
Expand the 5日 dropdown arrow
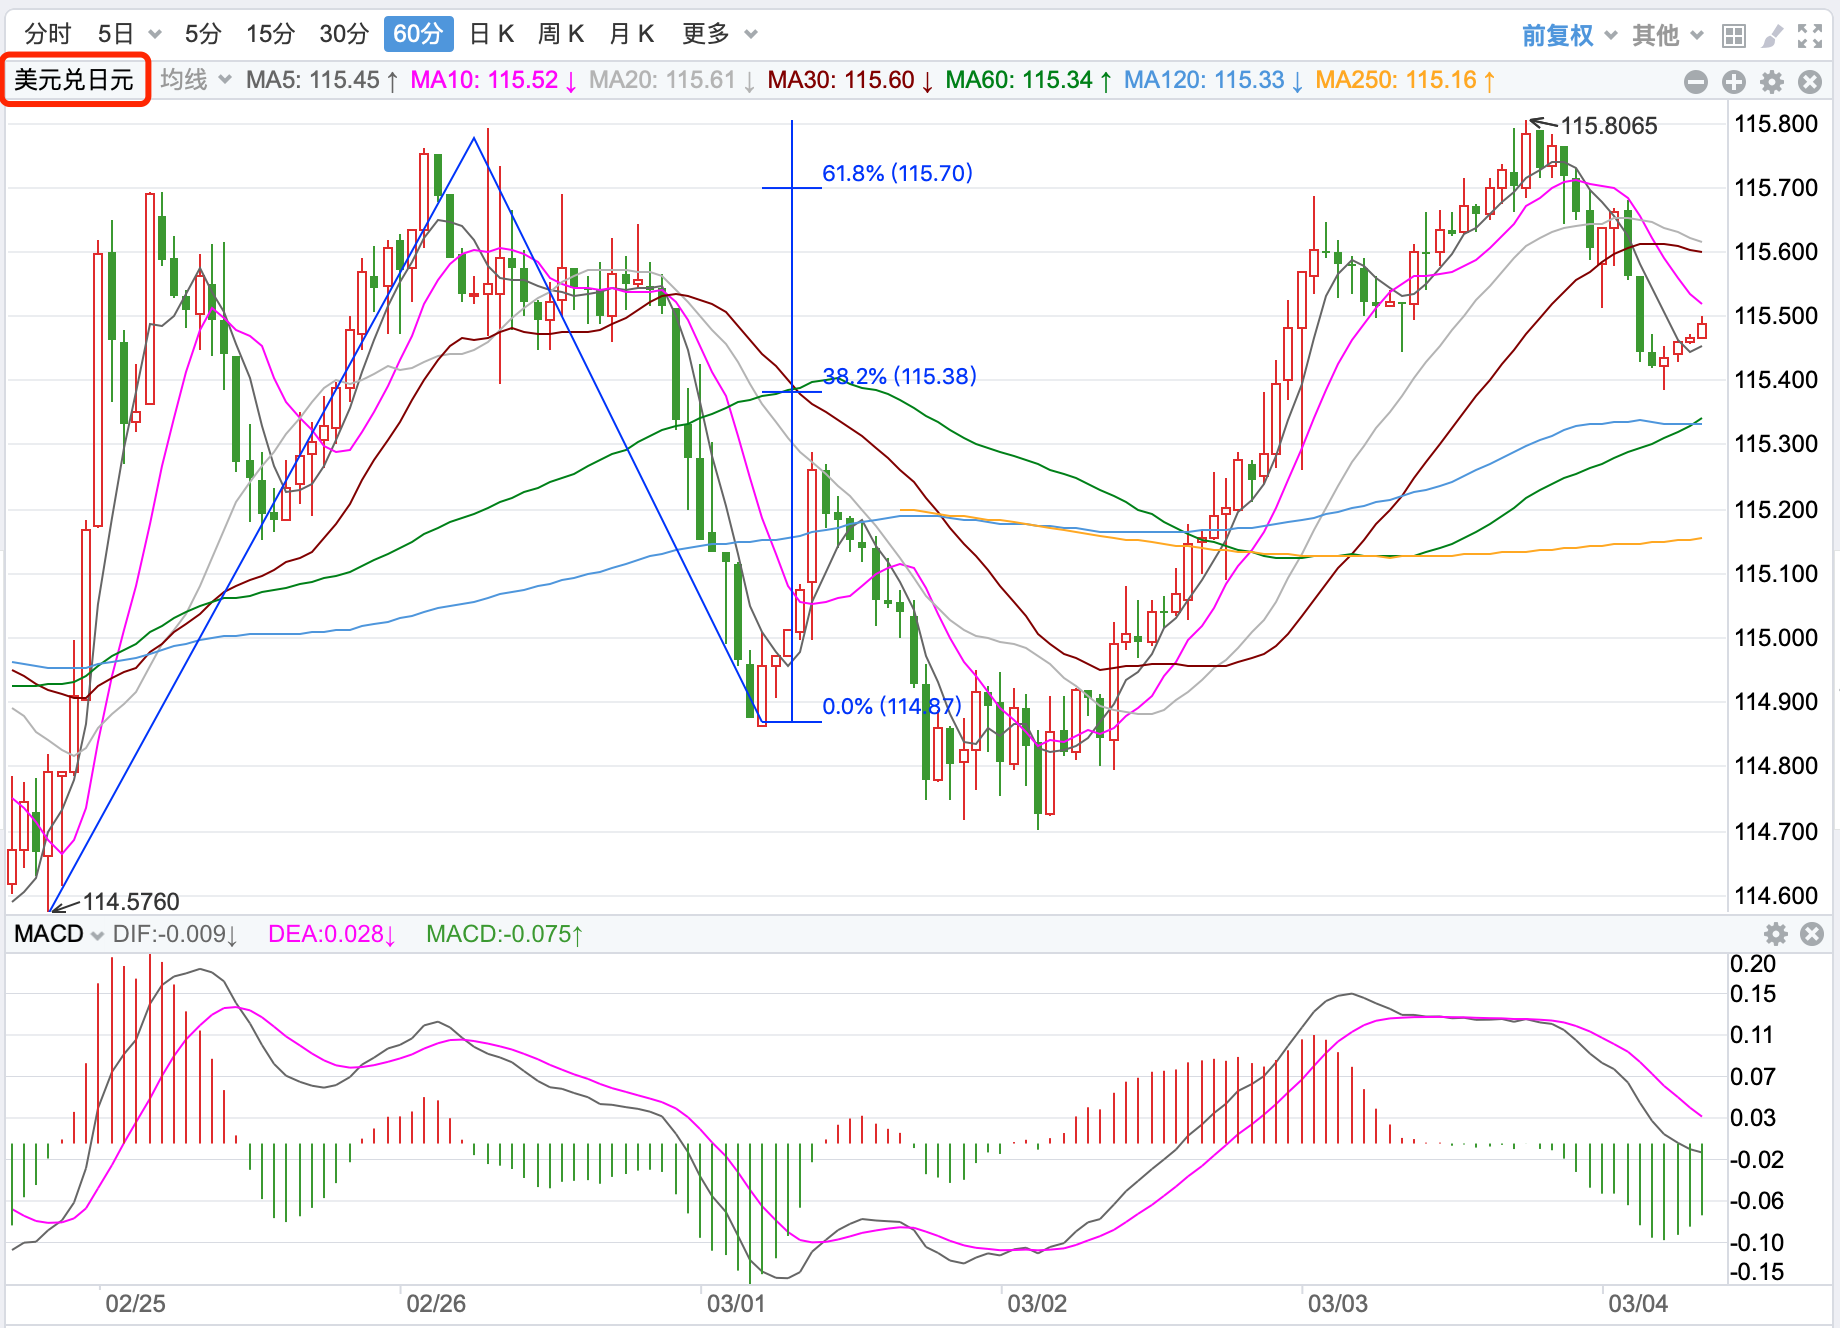[155, 35]
